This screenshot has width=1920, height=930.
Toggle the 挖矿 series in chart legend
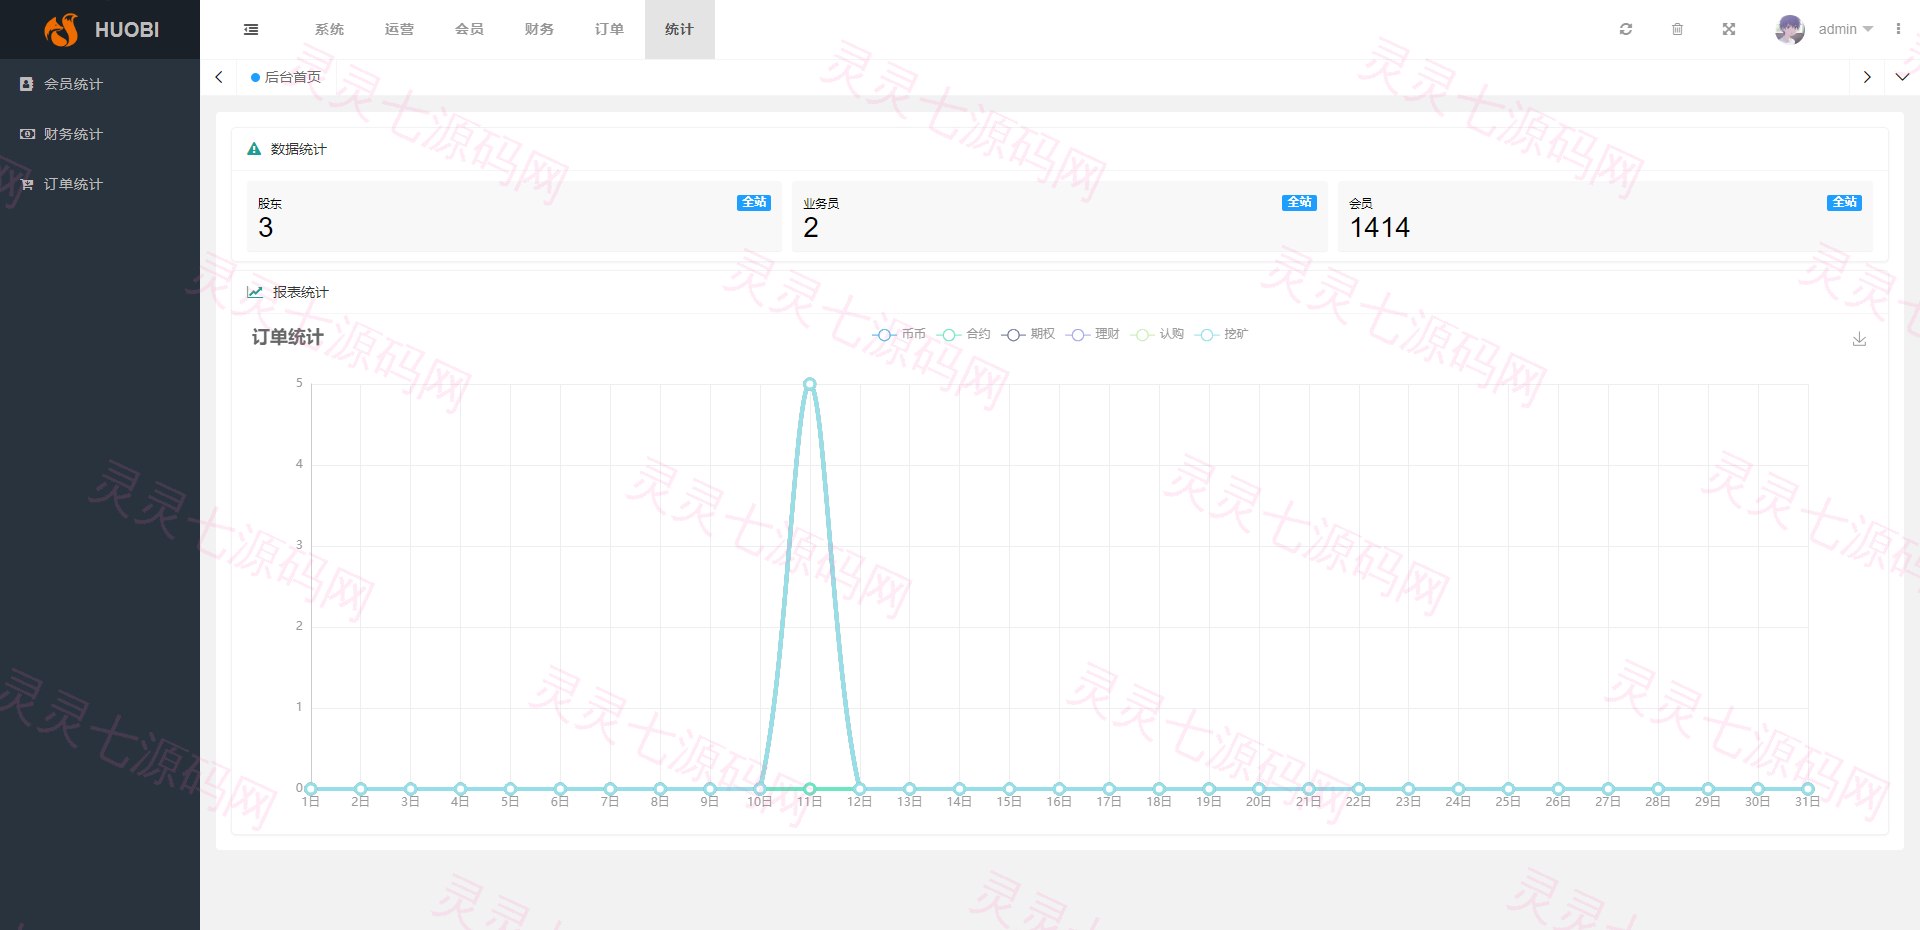(x=1222, y=334)
